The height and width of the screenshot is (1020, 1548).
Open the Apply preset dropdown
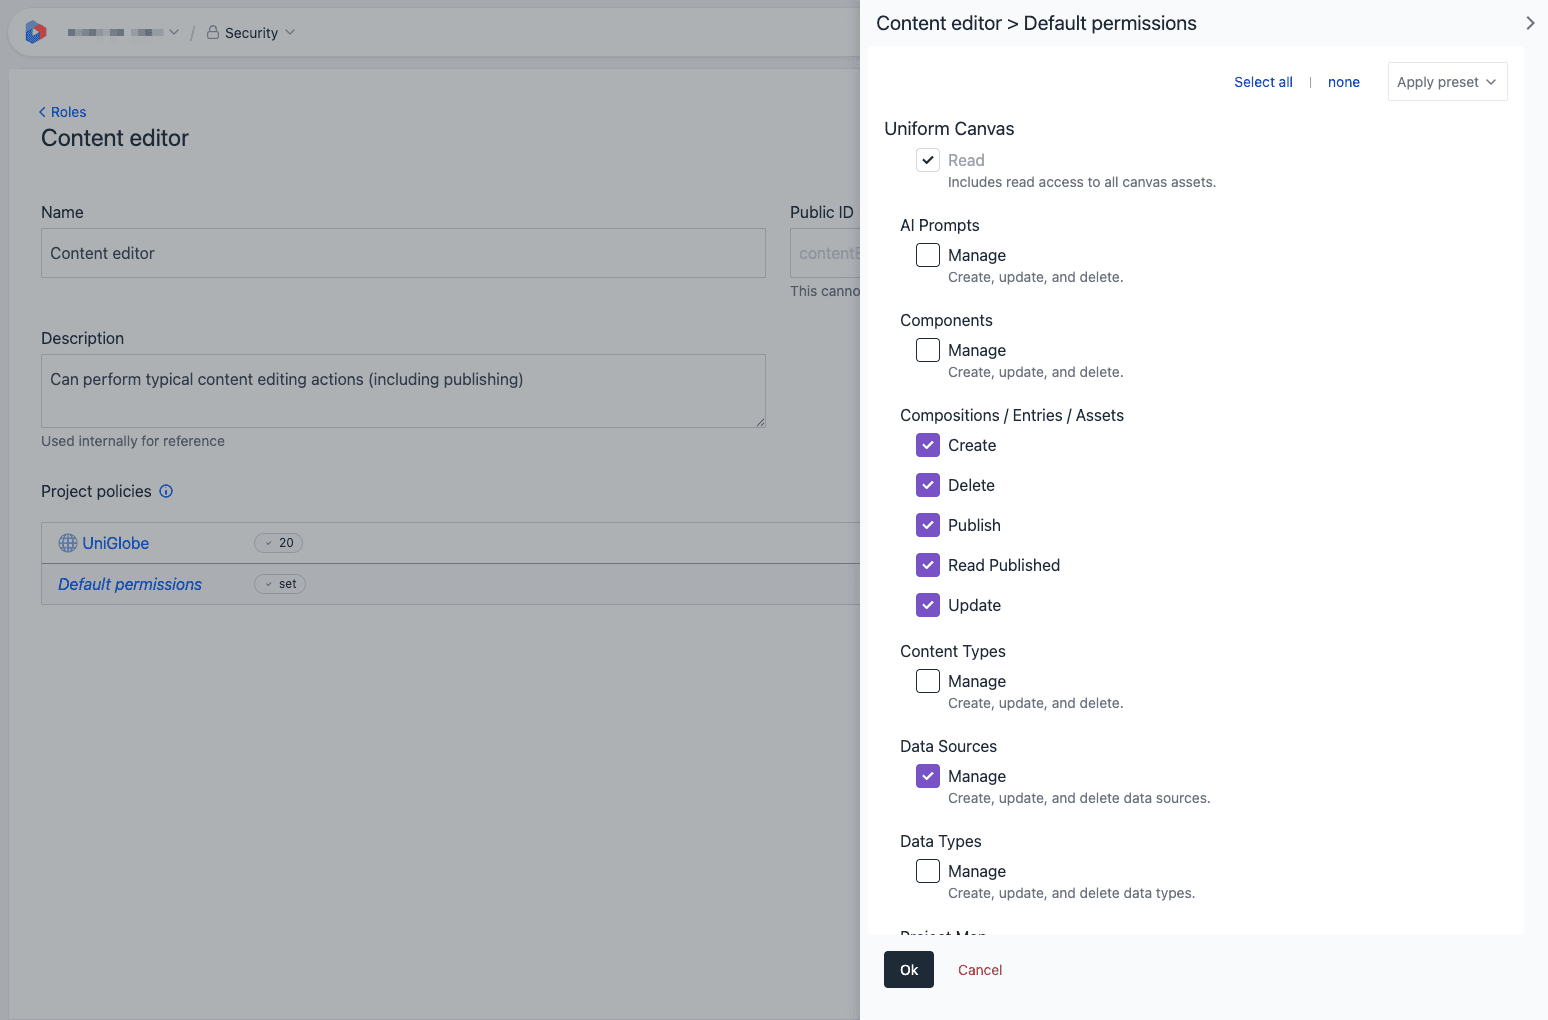[1446, 81]
